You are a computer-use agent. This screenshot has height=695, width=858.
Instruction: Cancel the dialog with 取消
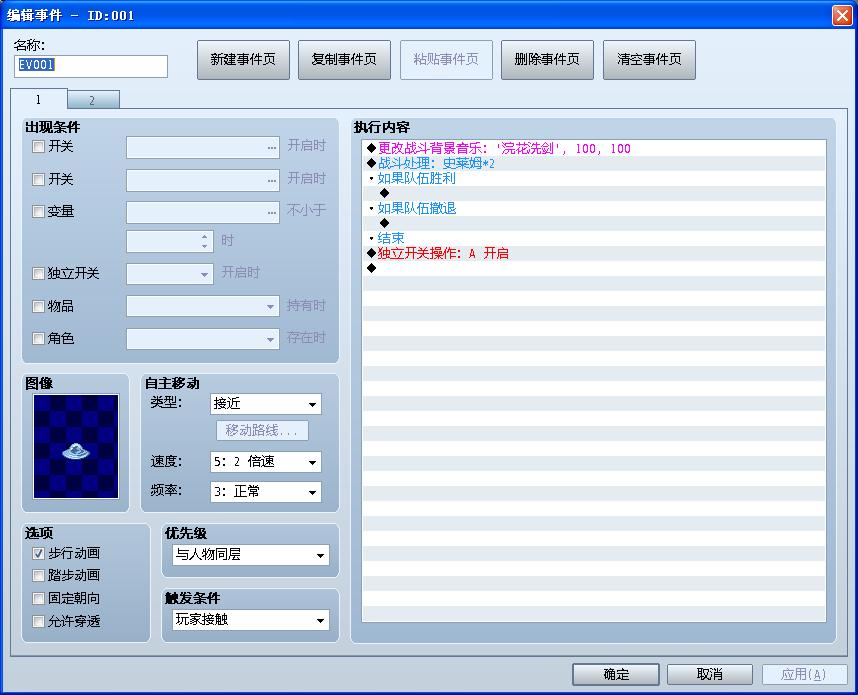coord(710,674)
